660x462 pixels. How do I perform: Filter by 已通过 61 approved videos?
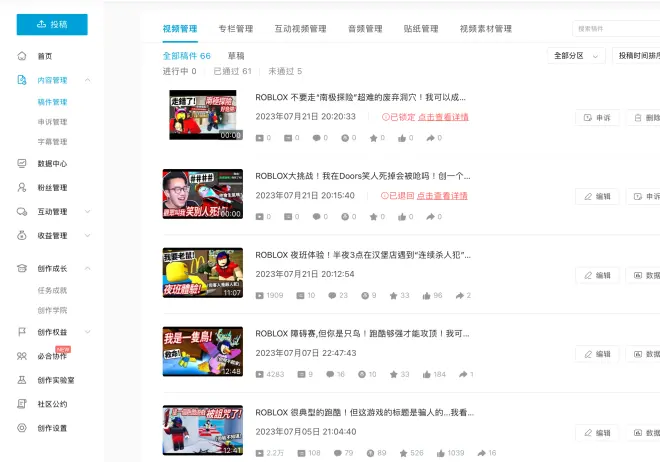click(x=232, y=71)
